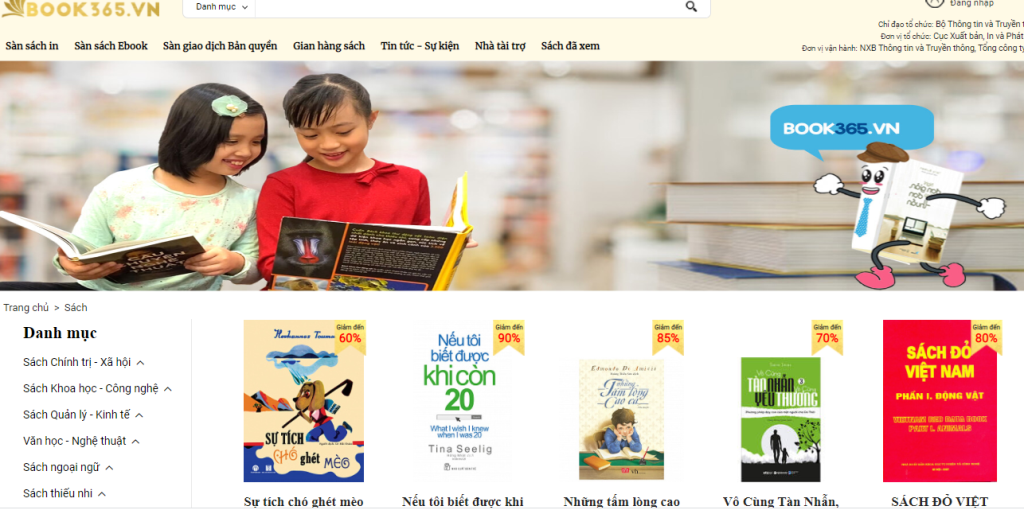Open the Danh mục dropdown in search bar
1024x510 pixels.
click(221, 7)
